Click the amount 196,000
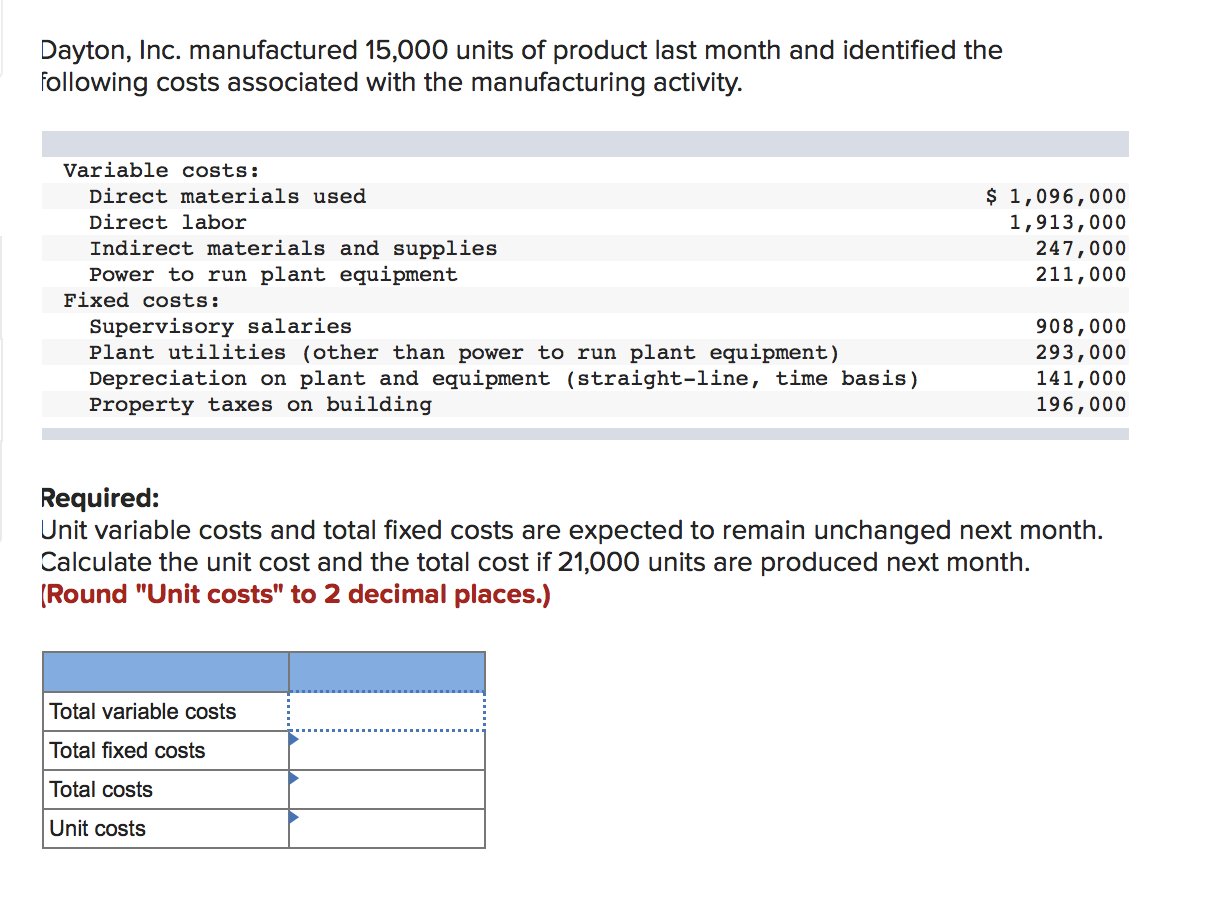The width and height of the screenshot is (1208, 914). coord(1081,404)
